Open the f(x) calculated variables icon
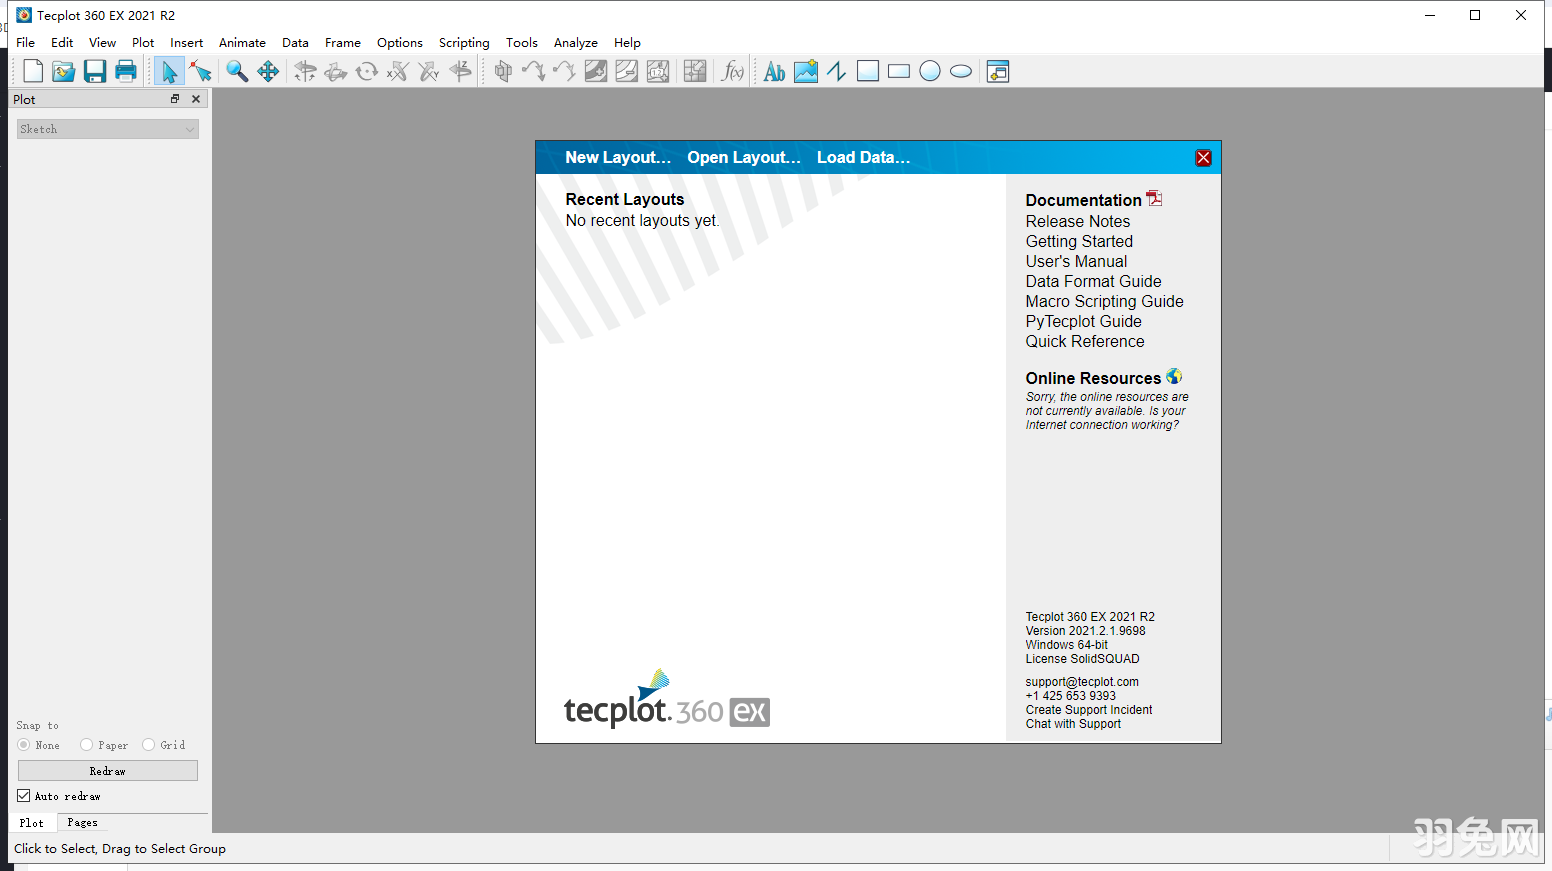1552x871 pixels. click(x=733, y=71)
